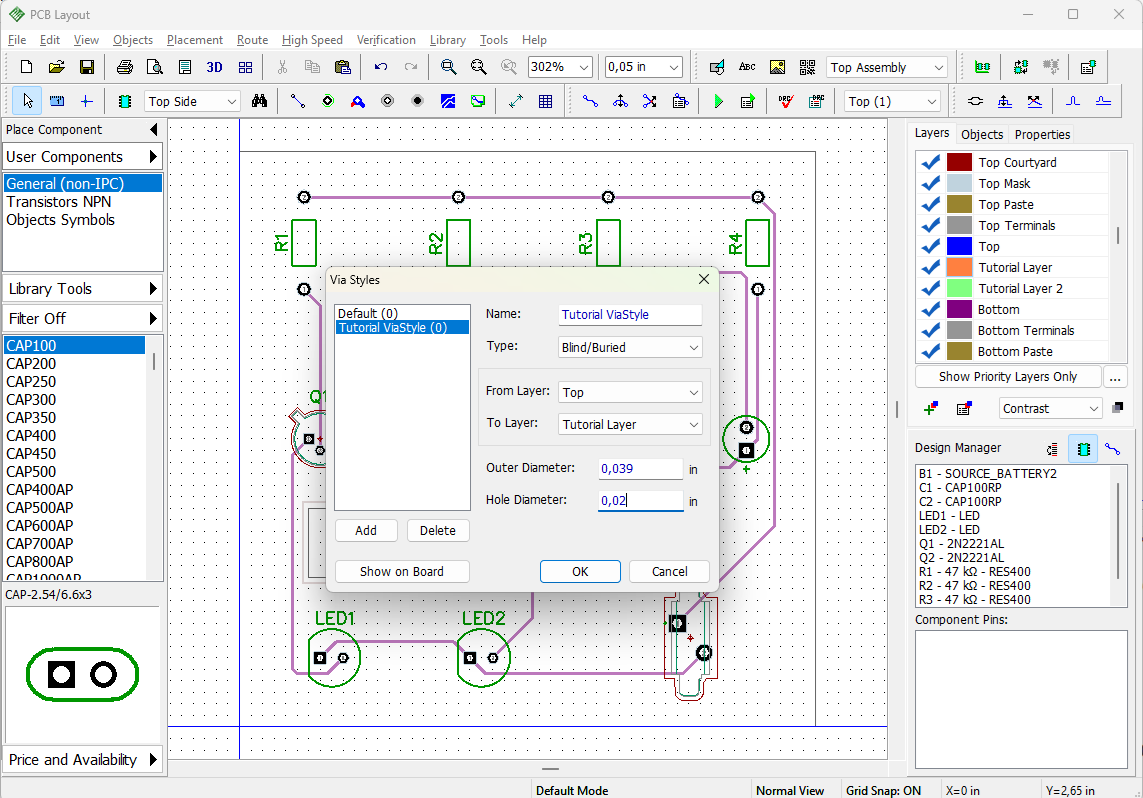Click the Undo arrow icon
The width and height of the screenshot is (1143, 798).
click(381, 67)
